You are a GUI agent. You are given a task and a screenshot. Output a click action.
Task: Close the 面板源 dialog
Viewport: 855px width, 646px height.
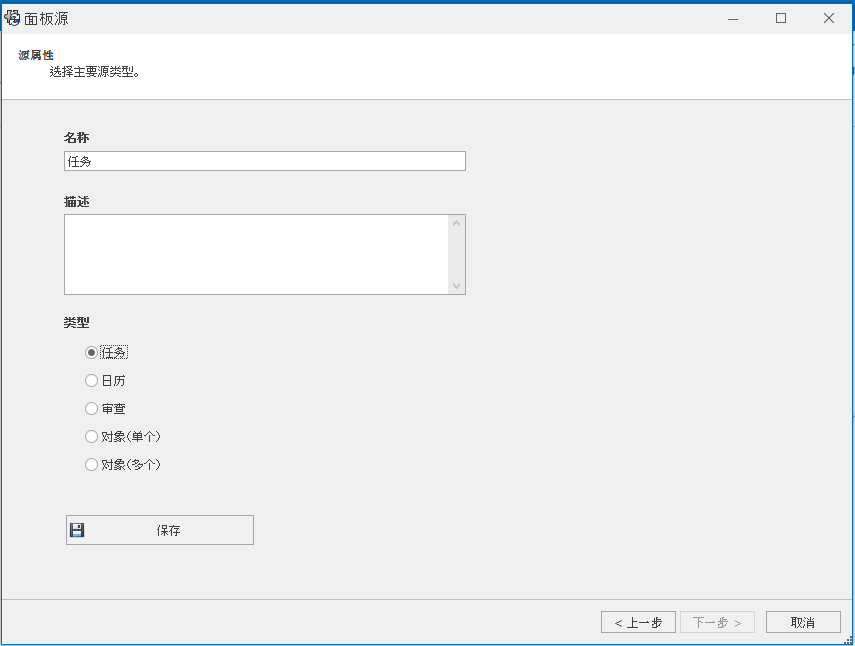pyautogui.click(x=829, y=19)
